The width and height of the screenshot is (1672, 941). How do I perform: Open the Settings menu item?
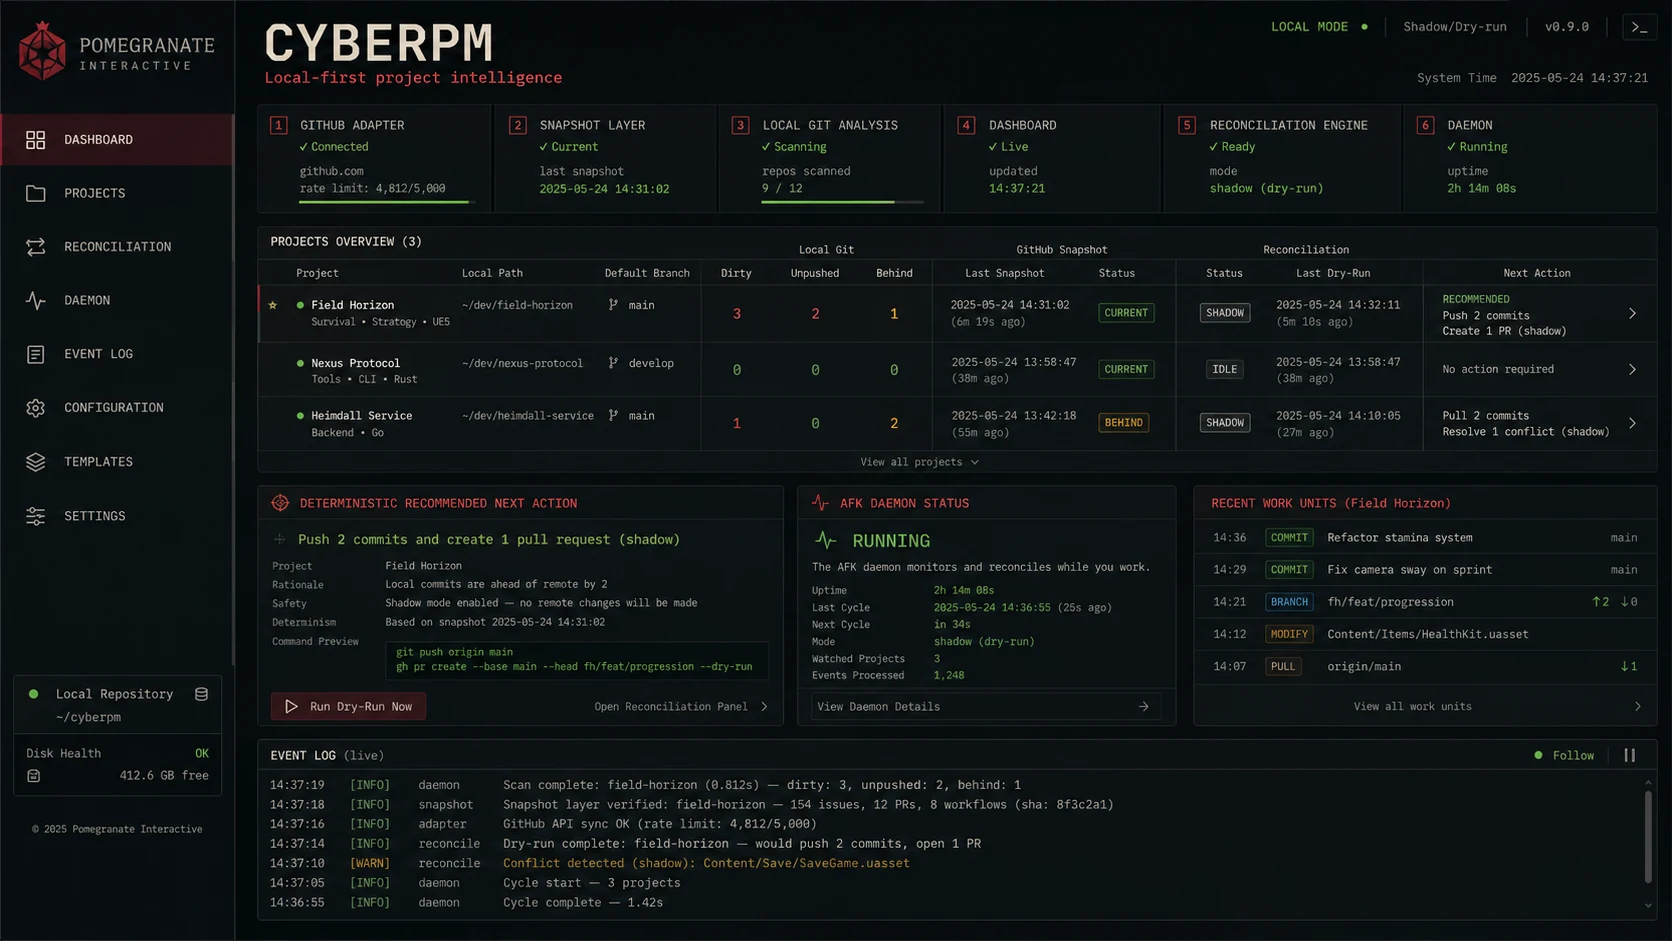click(x=117, y=516)
